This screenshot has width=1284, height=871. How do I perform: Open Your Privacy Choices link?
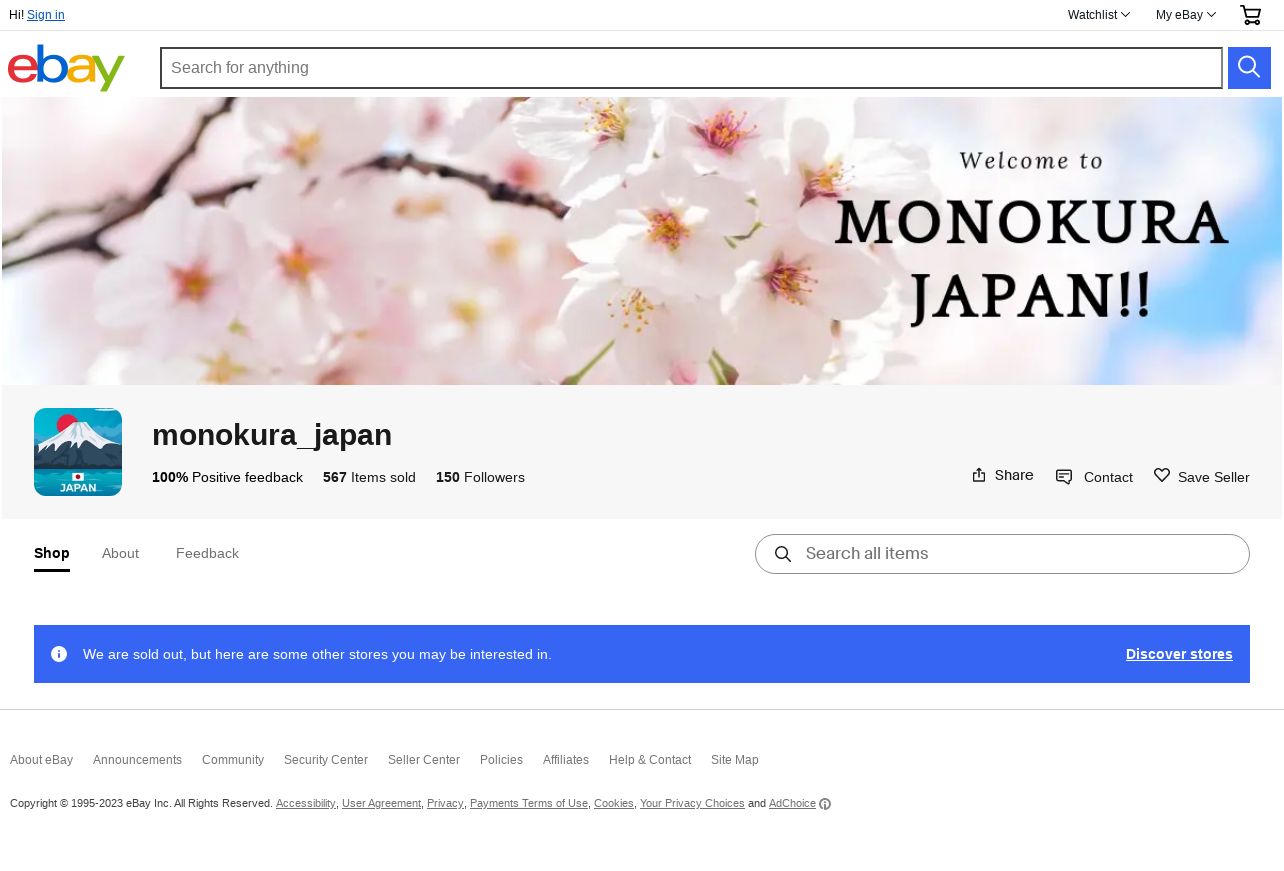click(x=692, y=803)
